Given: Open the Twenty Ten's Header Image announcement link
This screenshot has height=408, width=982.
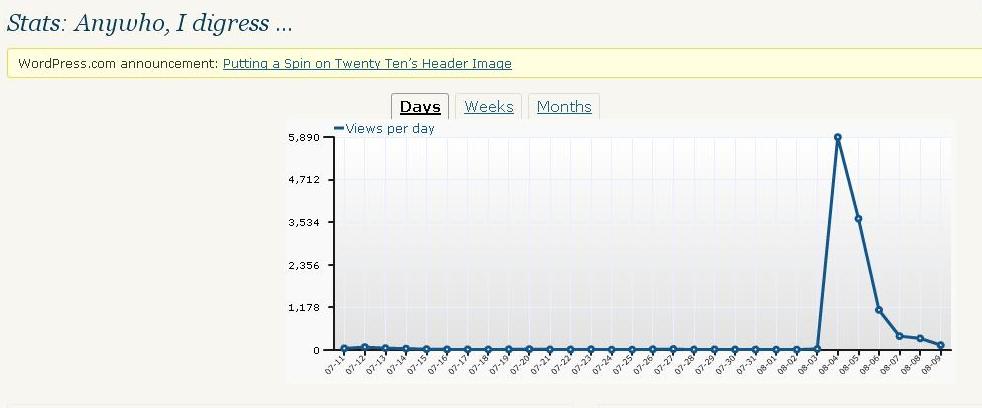Looking at the screenshot, I should [x=367, y=63].
